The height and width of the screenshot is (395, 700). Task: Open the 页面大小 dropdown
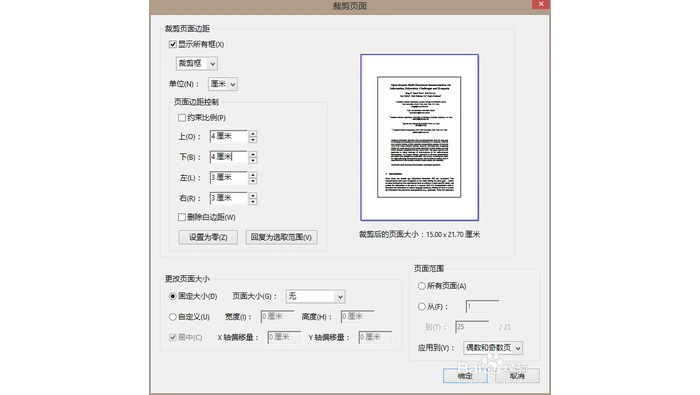click(315, 296)
